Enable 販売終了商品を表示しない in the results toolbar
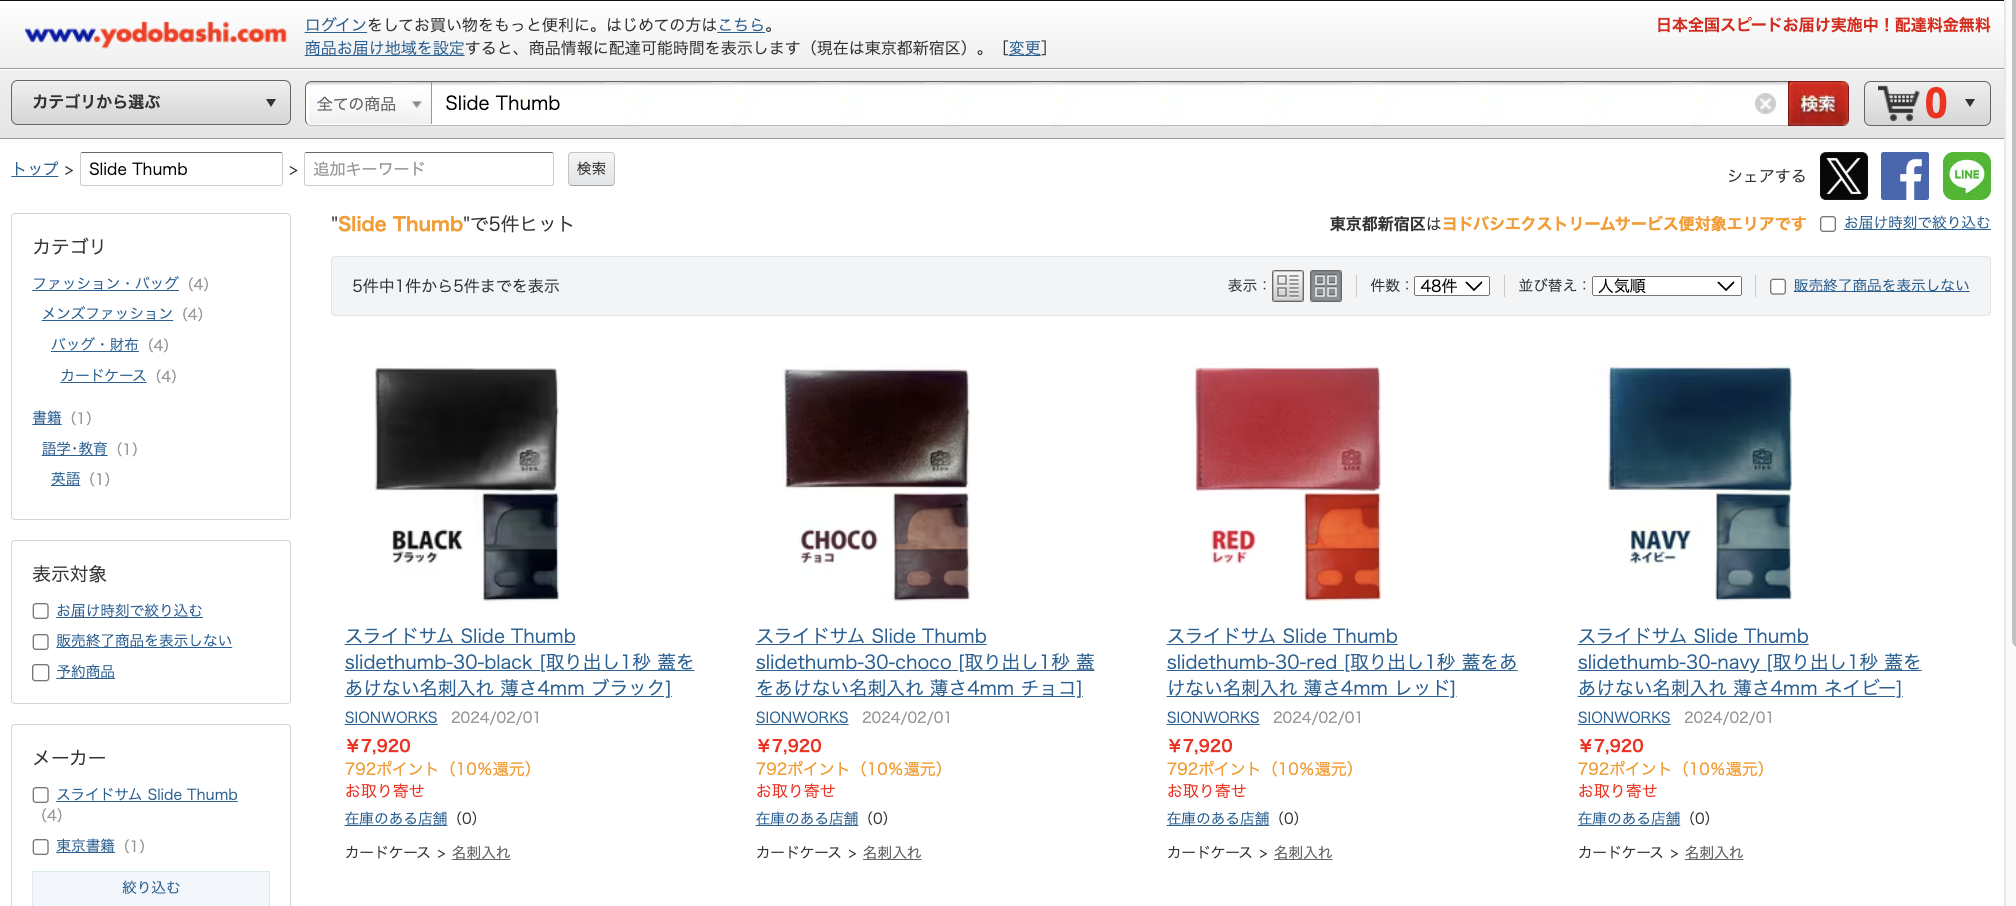 tap(1777, 287)
